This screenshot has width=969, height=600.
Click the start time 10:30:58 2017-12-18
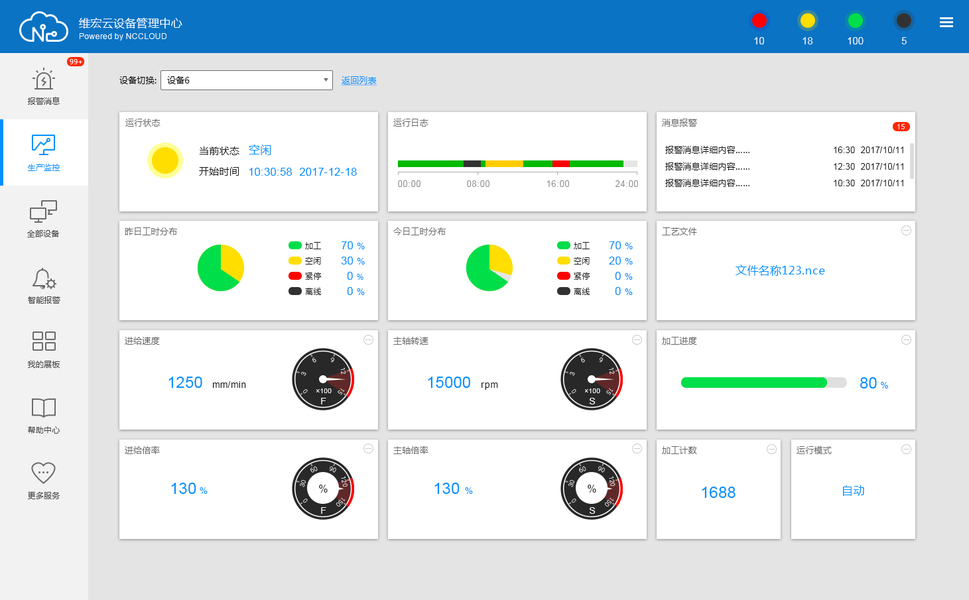(x=303, y=172)
